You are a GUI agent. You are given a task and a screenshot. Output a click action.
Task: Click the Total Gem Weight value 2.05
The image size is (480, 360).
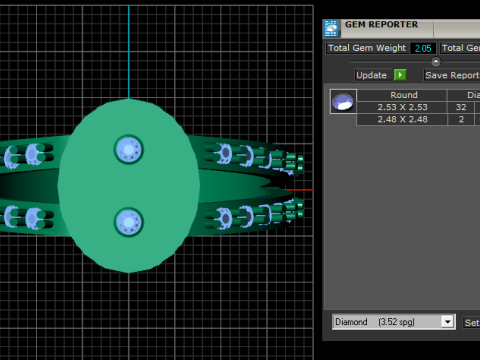(x=423, y=48)
